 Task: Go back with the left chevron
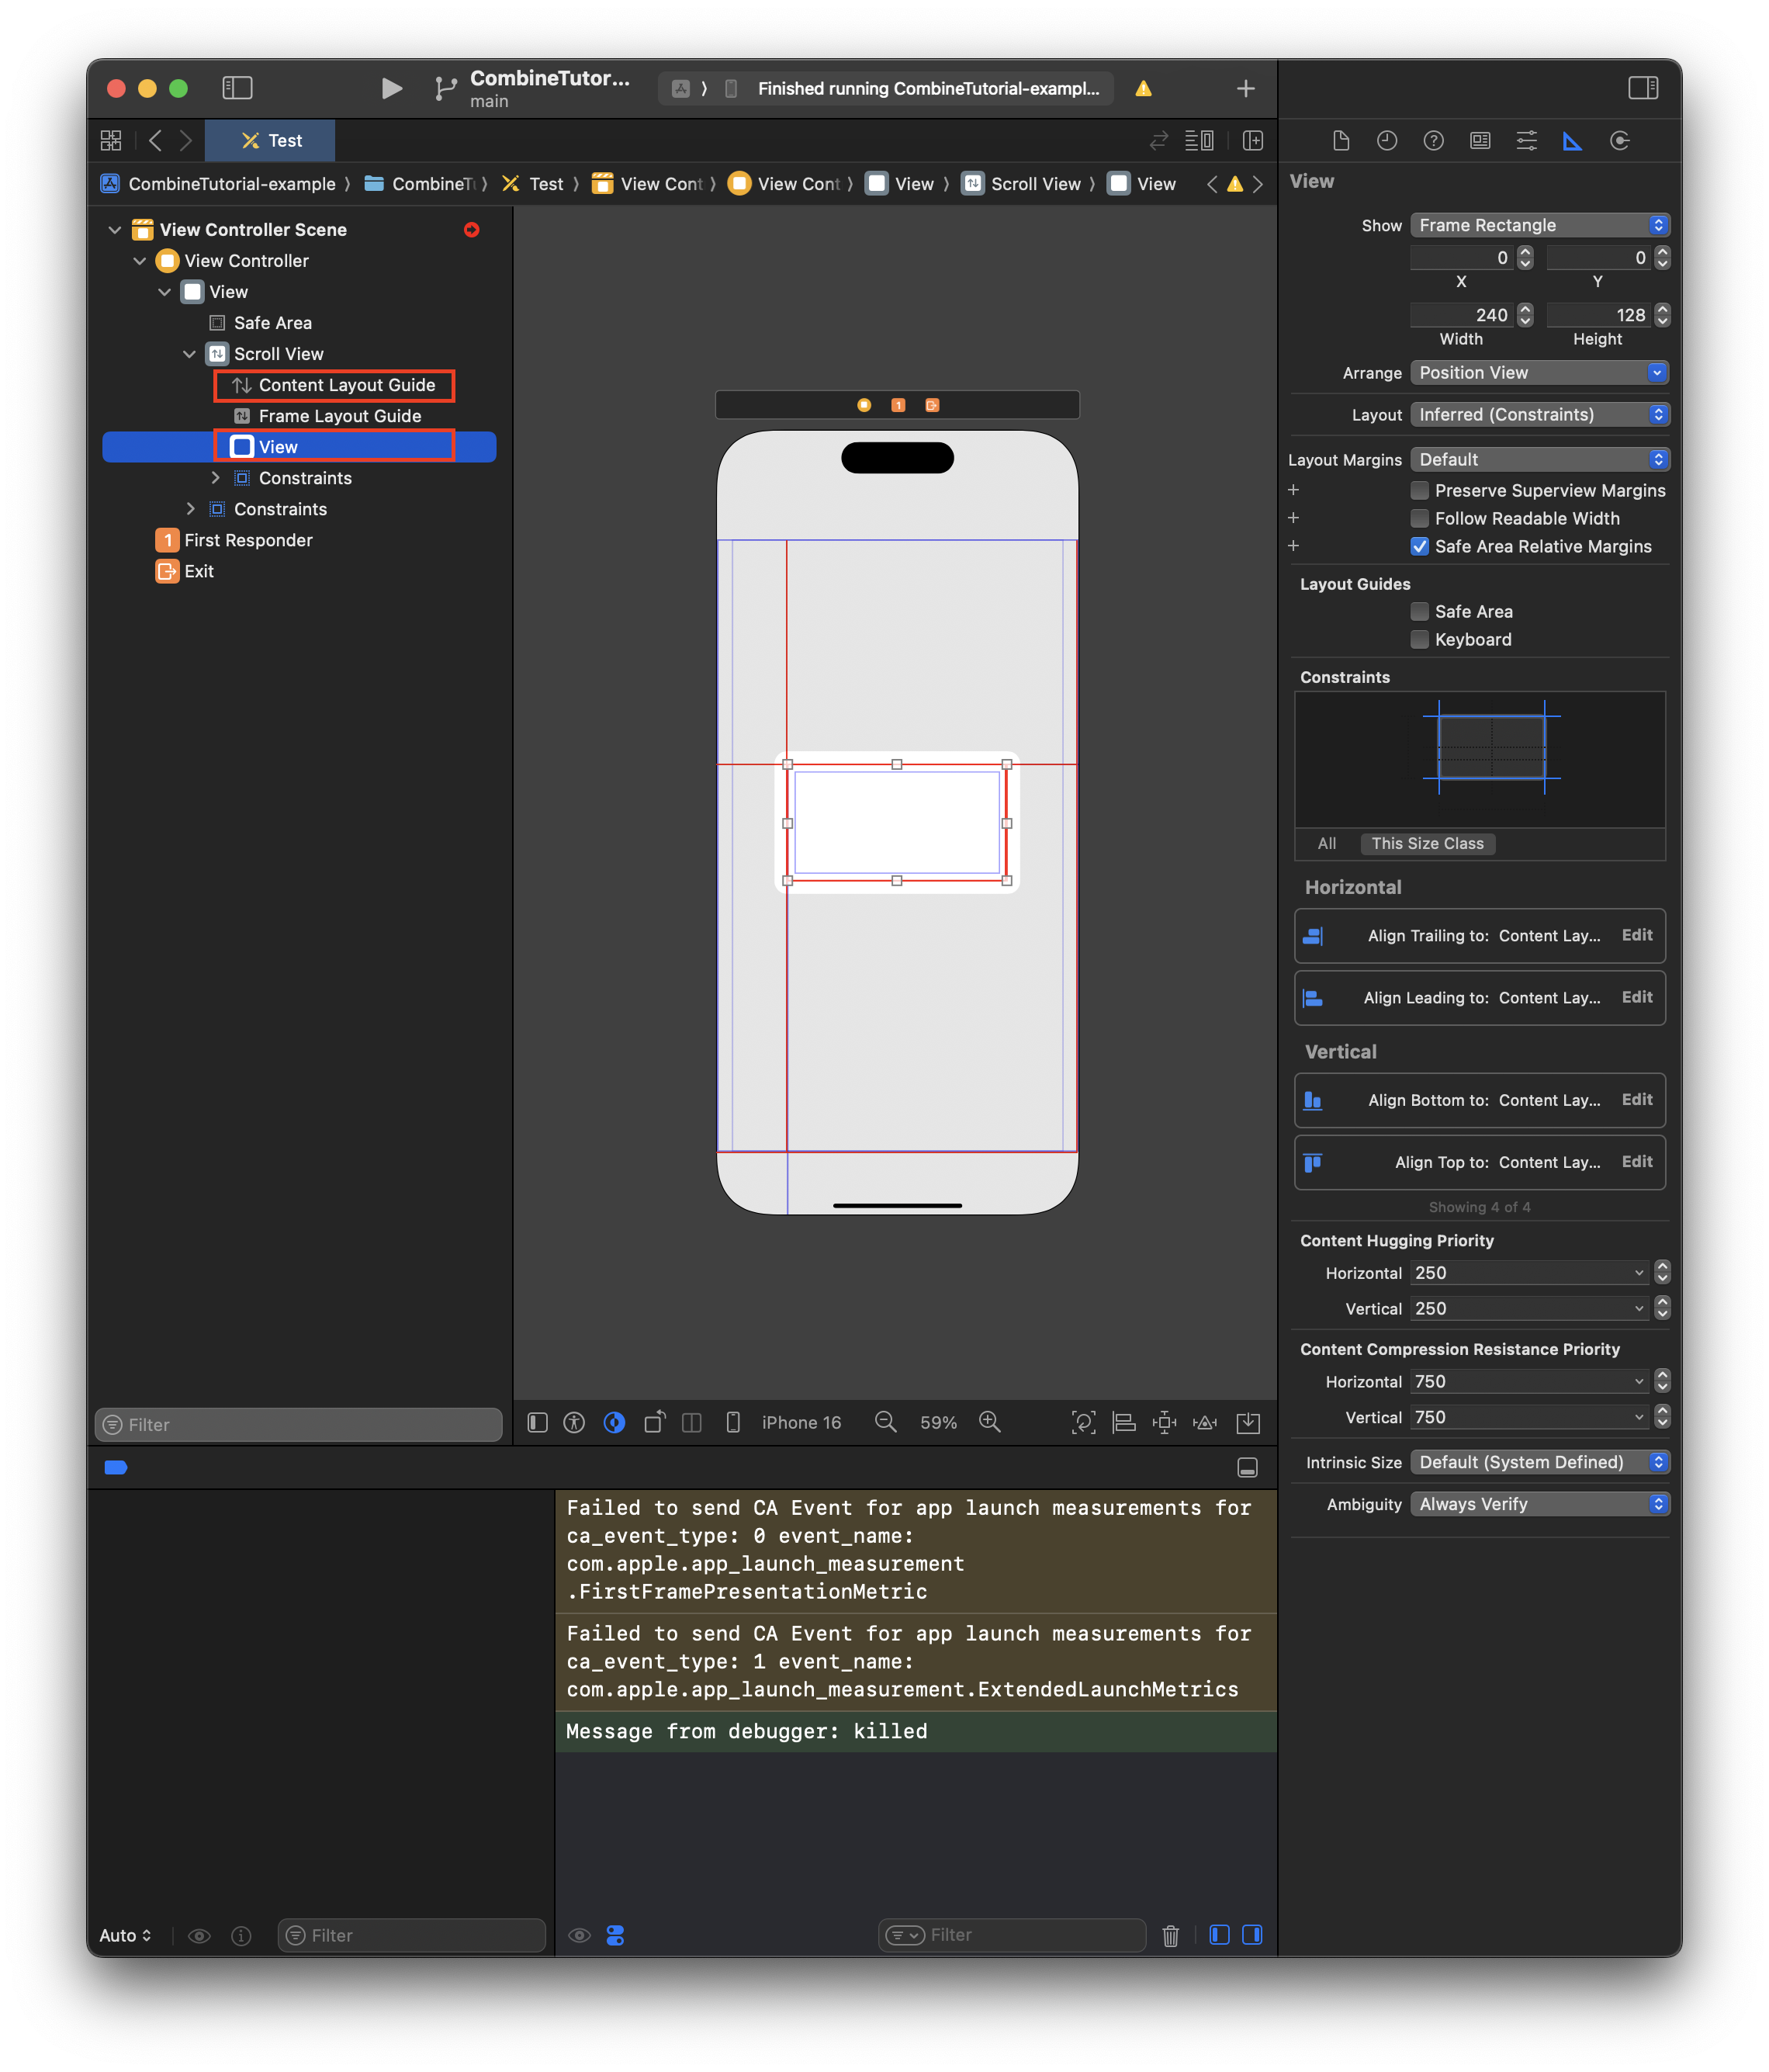(x=155, y=141)
